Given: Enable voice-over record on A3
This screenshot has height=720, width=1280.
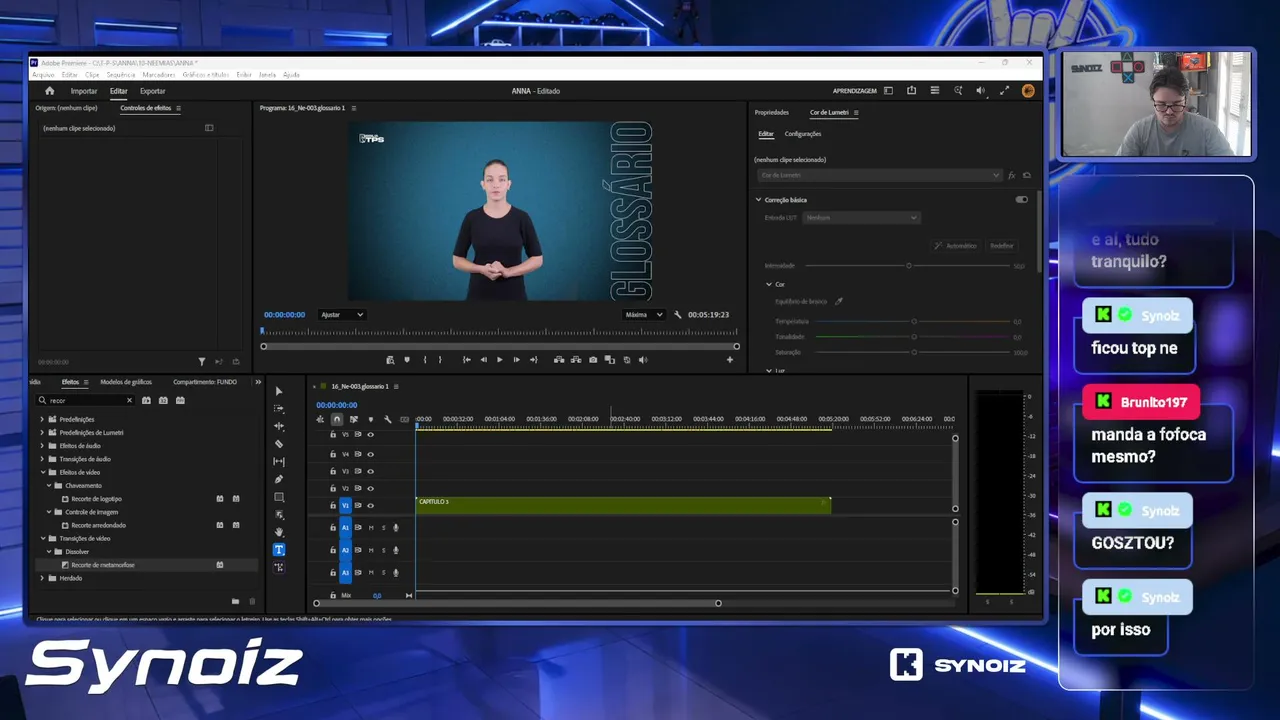Looking at the screenshot, I should (x=396, y=573).
